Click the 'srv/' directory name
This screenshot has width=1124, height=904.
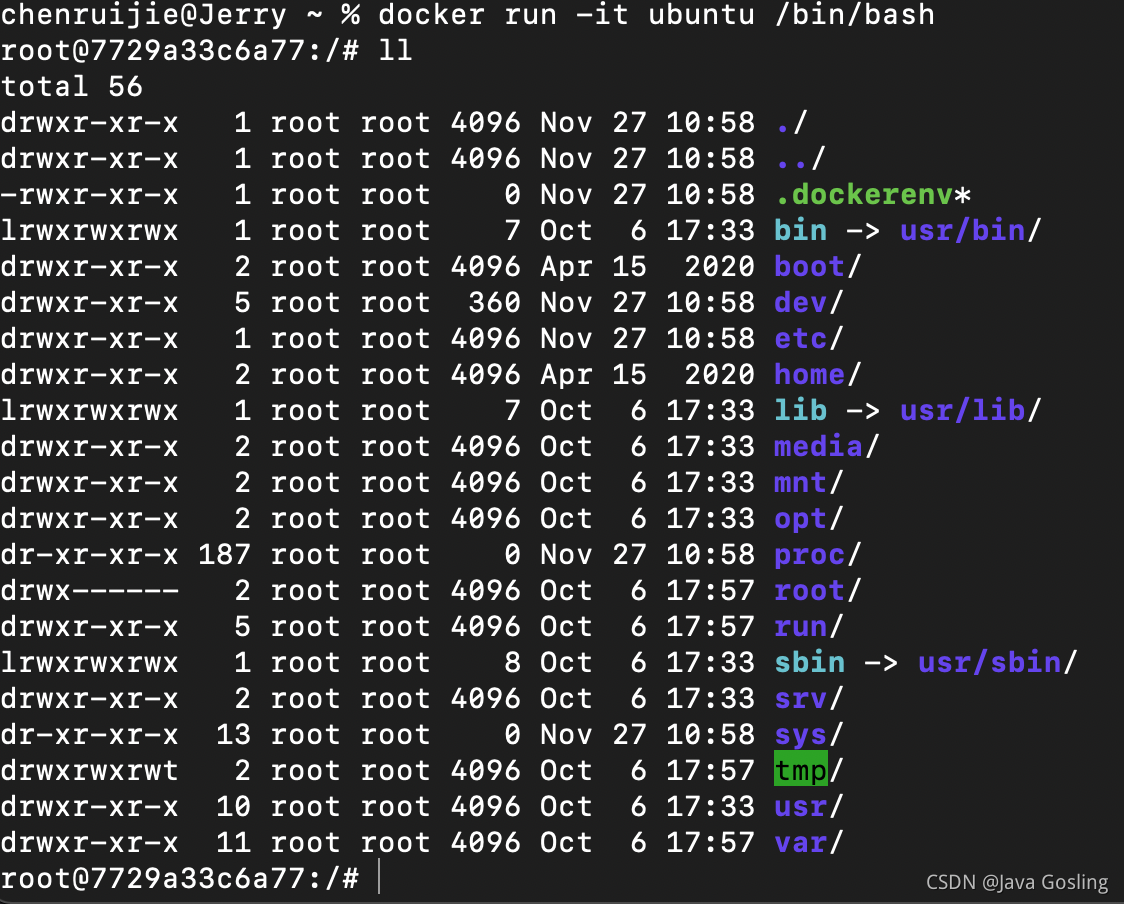(809, 698)
